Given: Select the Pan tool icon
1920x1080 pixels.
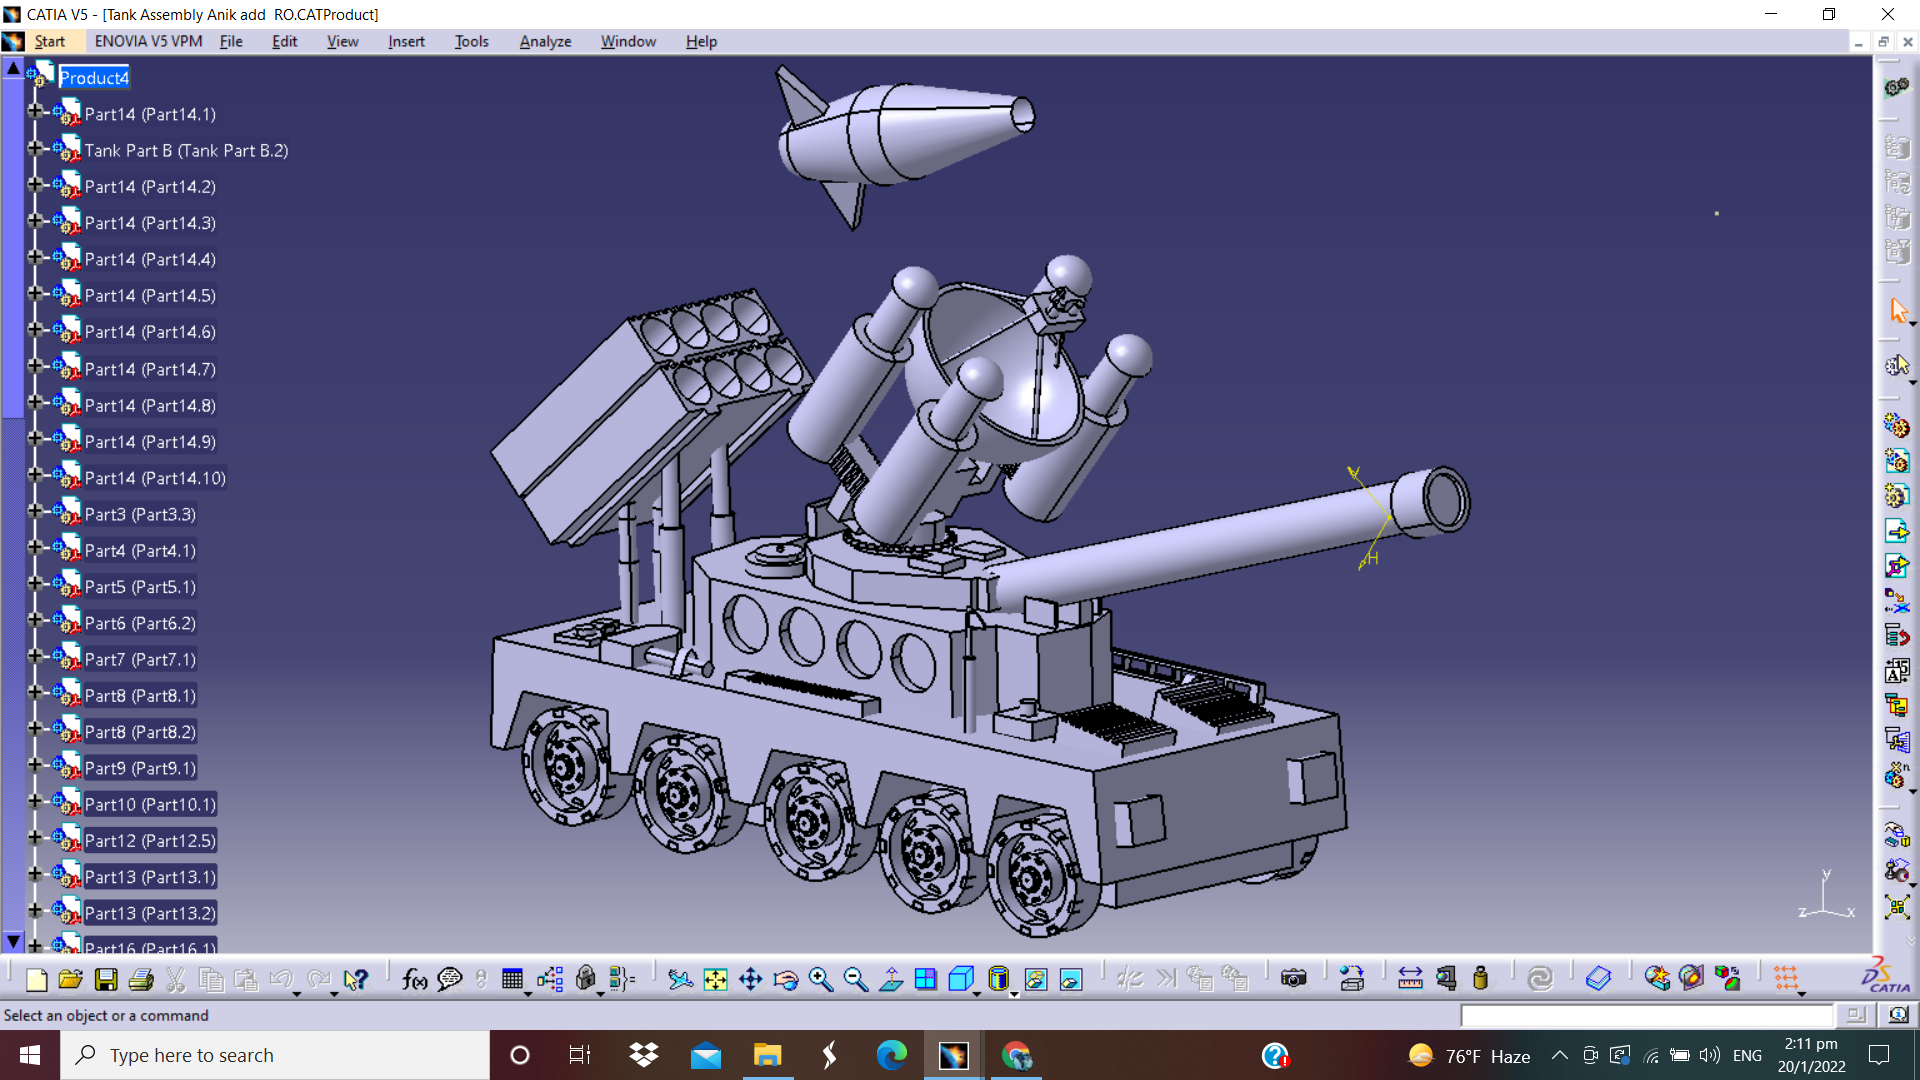Looking at the screenshot, I should pos(751,979).
